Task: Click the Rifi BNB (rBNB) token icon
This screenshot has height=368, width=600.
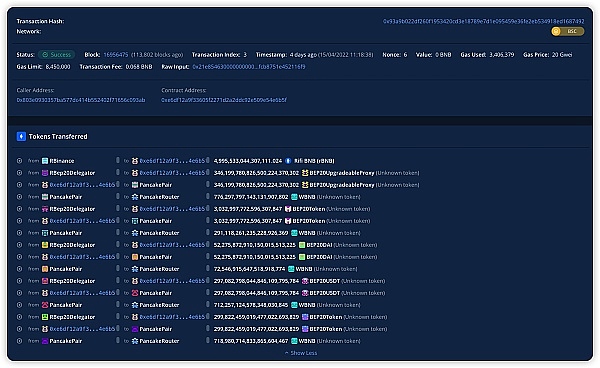Action: [289, 161]
